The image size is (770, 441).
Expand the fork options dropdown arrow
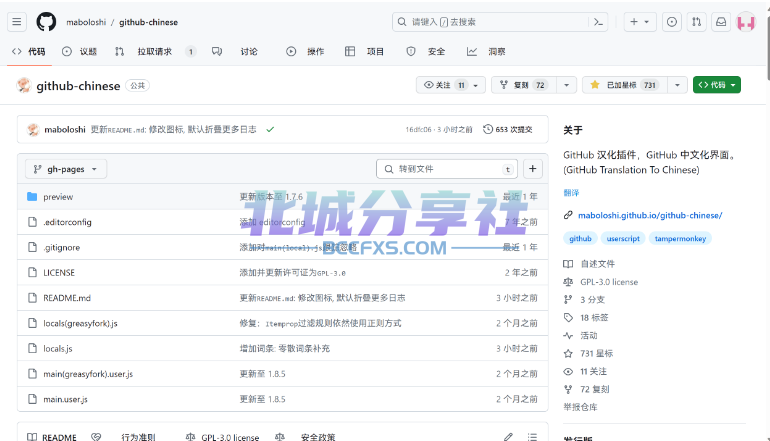point(566,85)
